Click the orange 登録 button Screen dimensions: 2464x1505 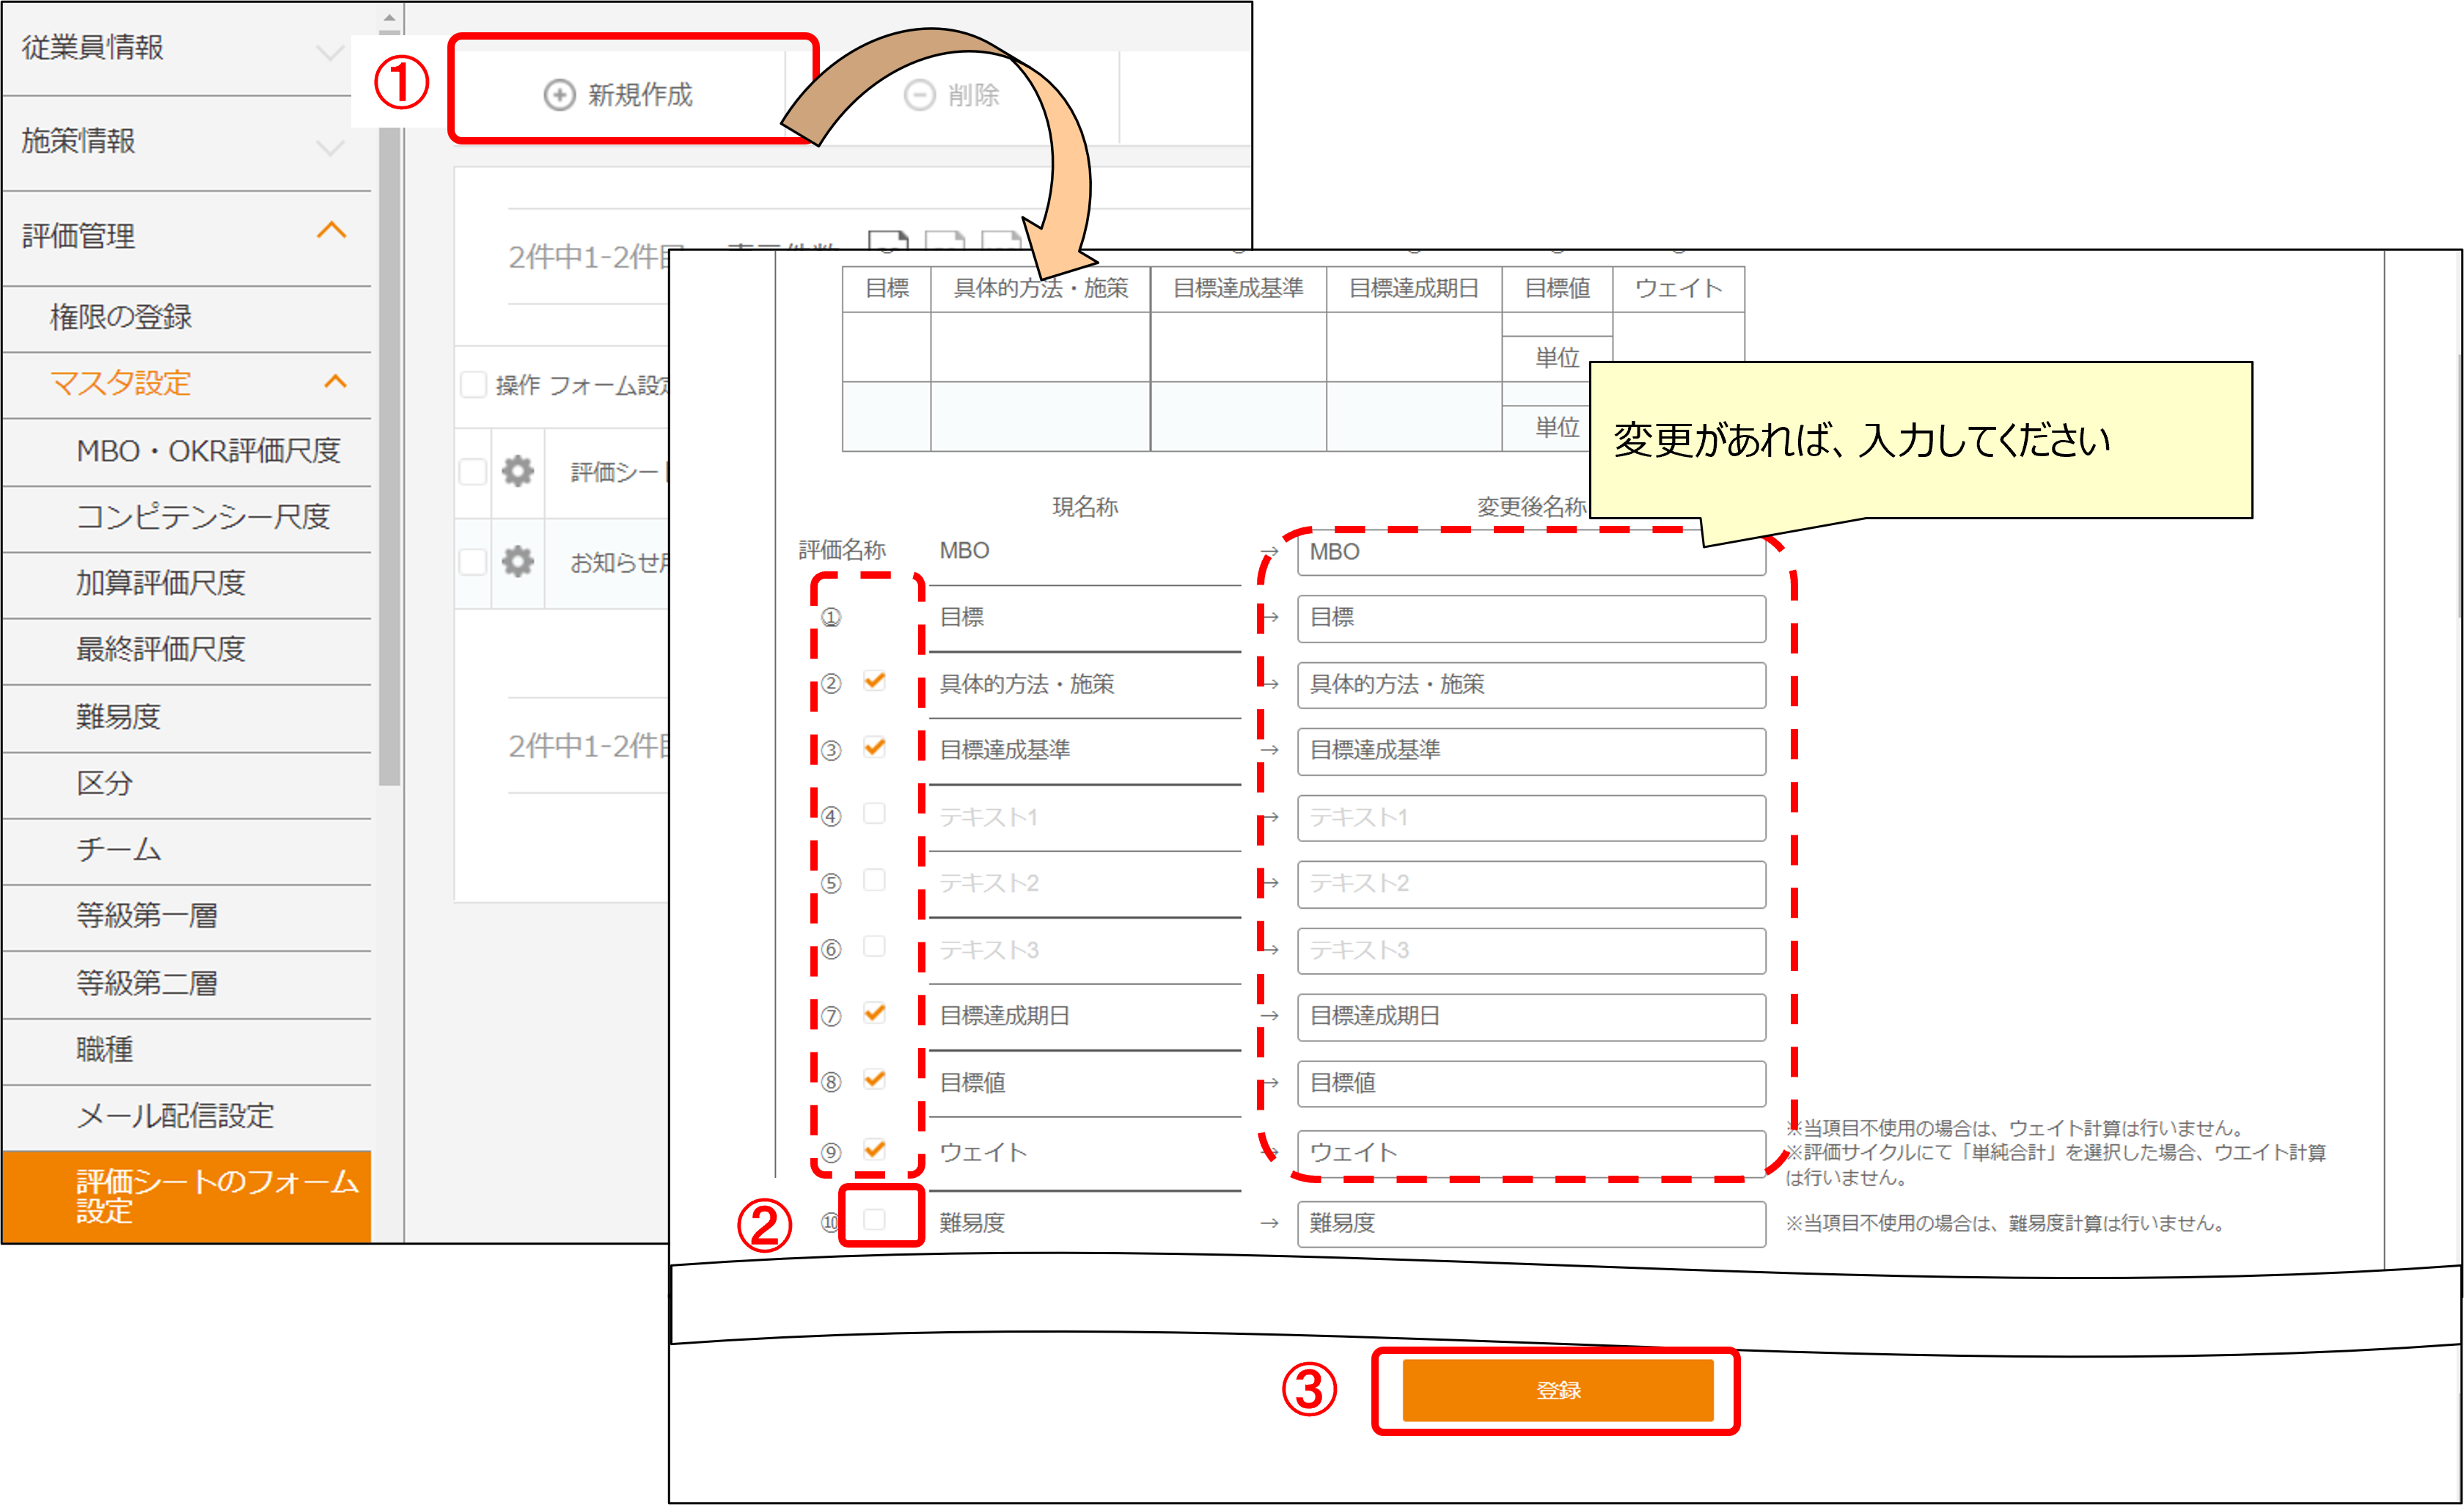[1557, 1390]
